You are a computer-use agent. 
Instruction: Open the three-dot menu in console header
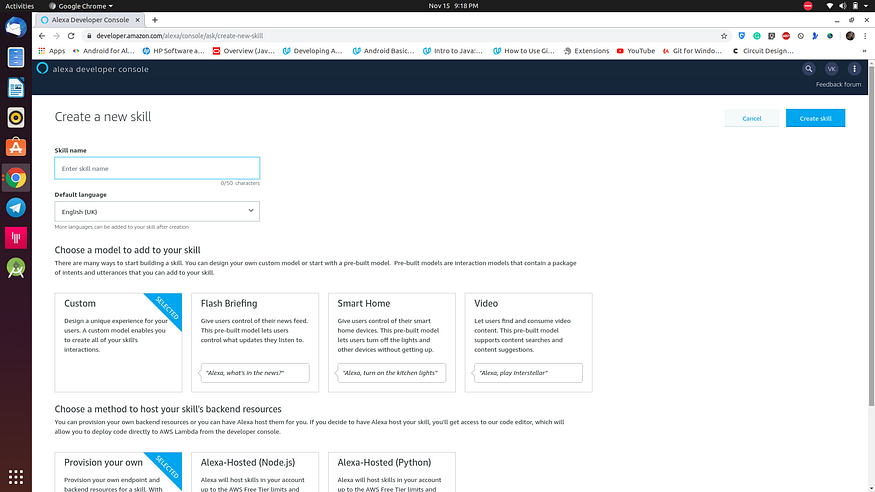coord(854,69)
